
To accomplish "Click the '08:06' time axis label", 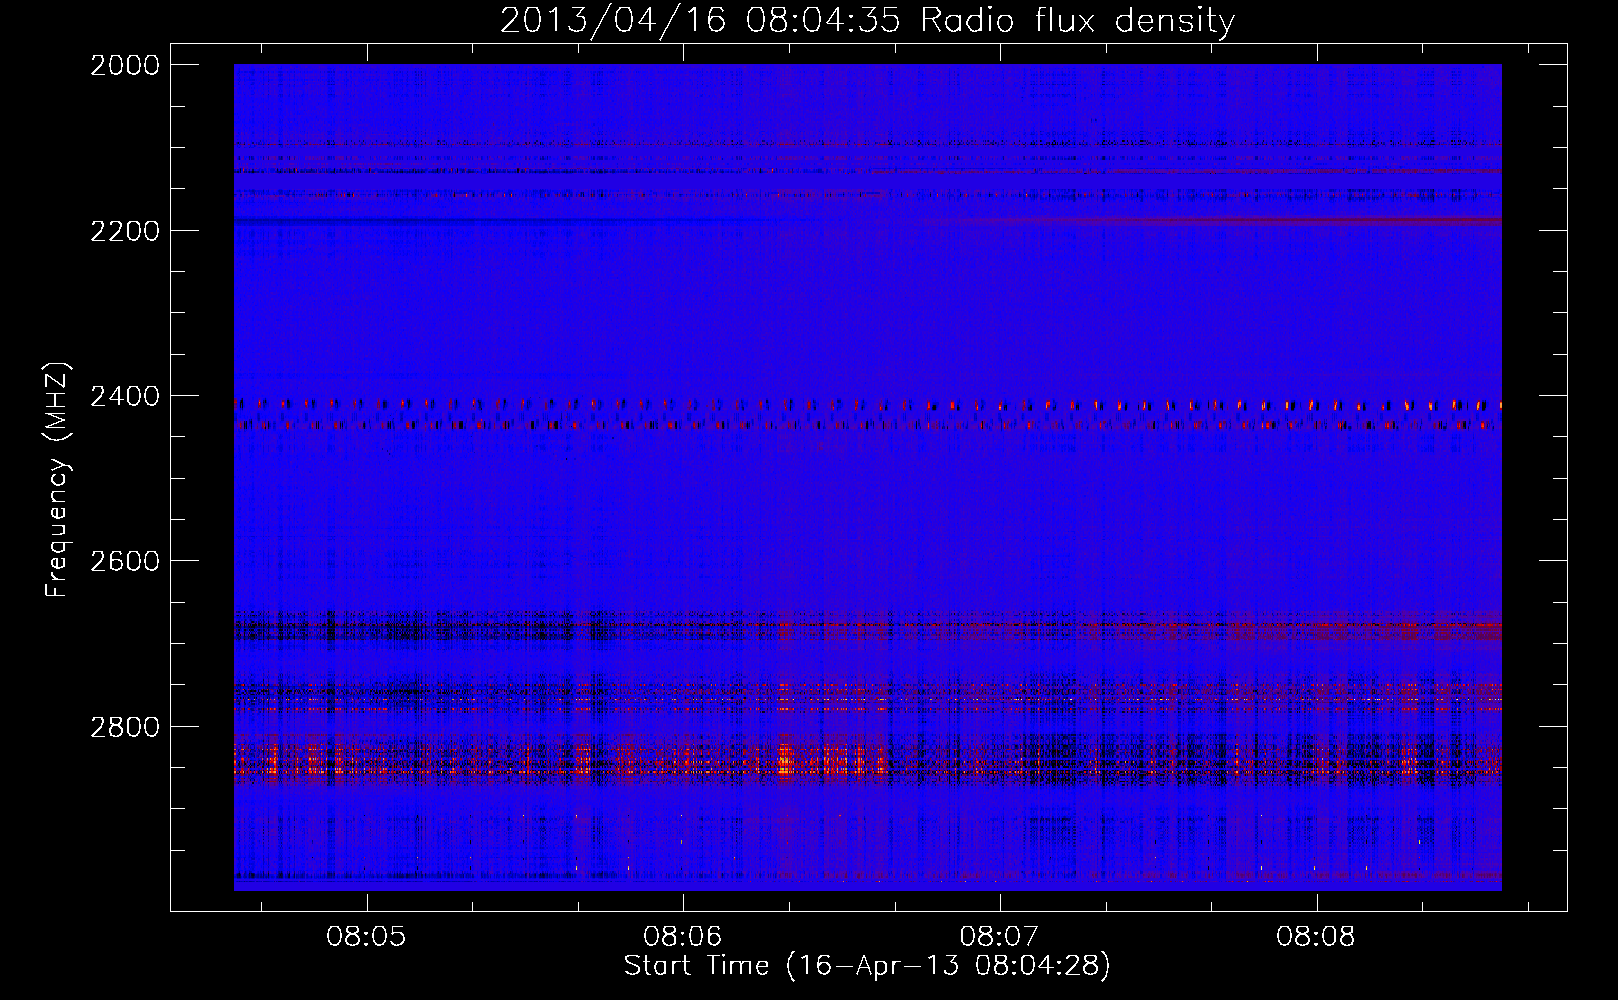I will coord(683,937).
